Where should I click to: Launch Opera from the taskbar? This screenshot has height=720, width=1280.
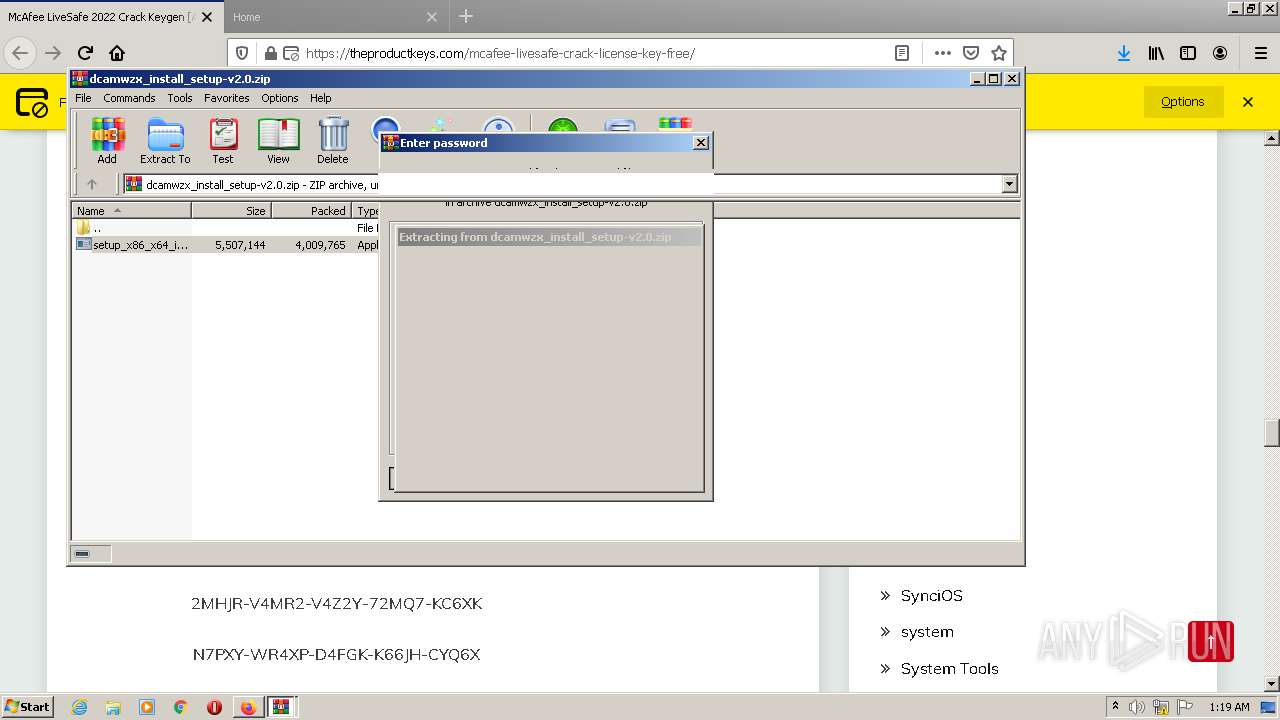pyautogui.click(x=214, y=707)
